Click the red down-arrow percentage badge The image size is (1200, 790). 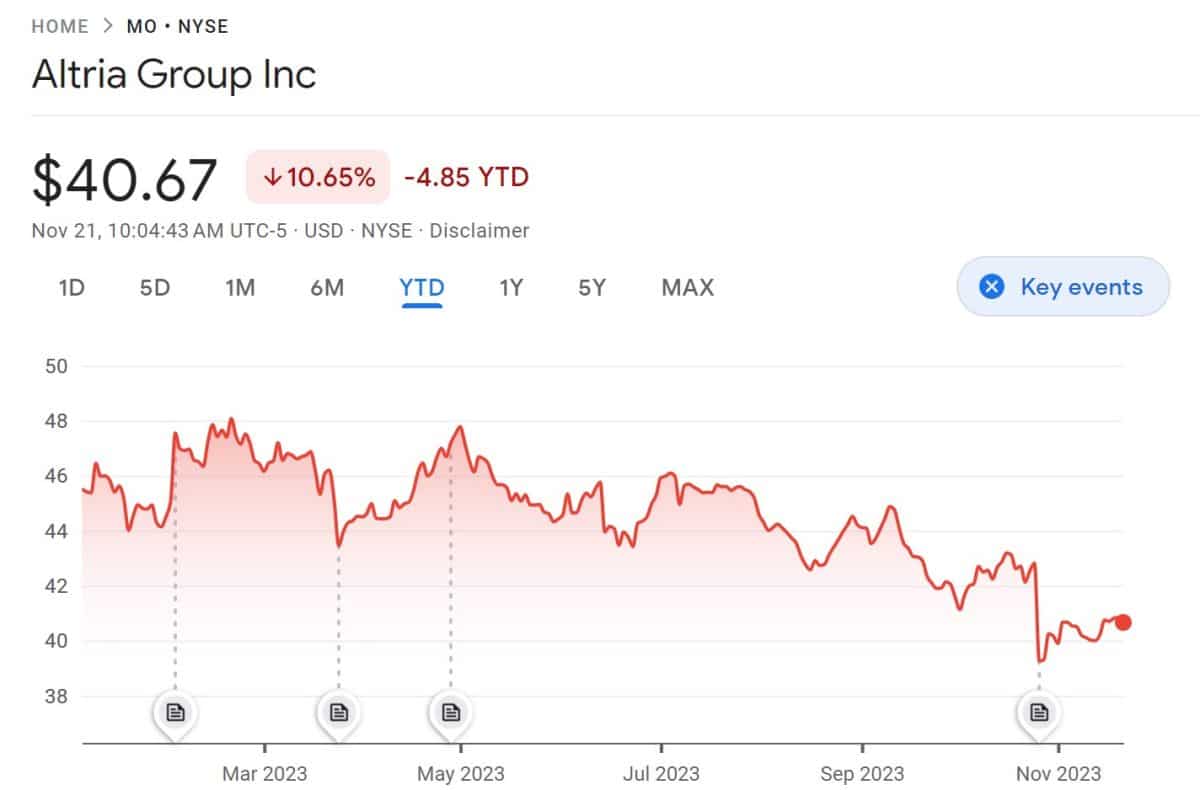coord(319,178)
